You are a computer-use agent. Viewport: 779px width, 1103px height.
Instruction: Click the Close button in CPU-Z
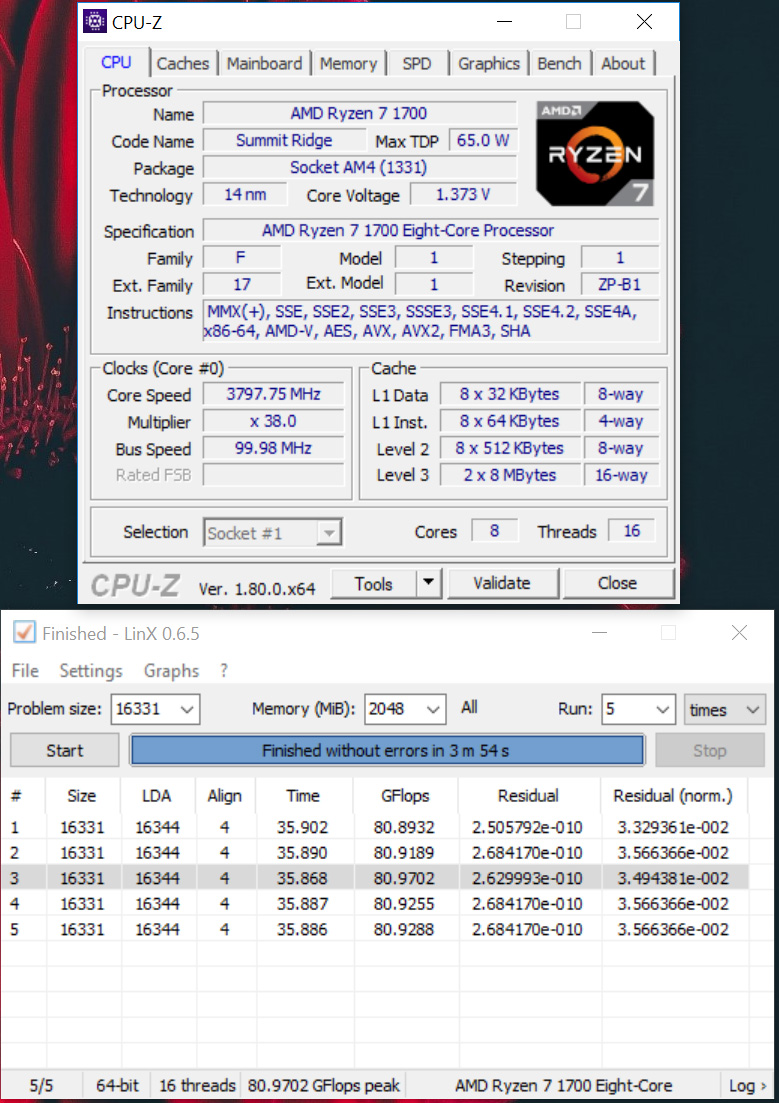pos(617,583)
